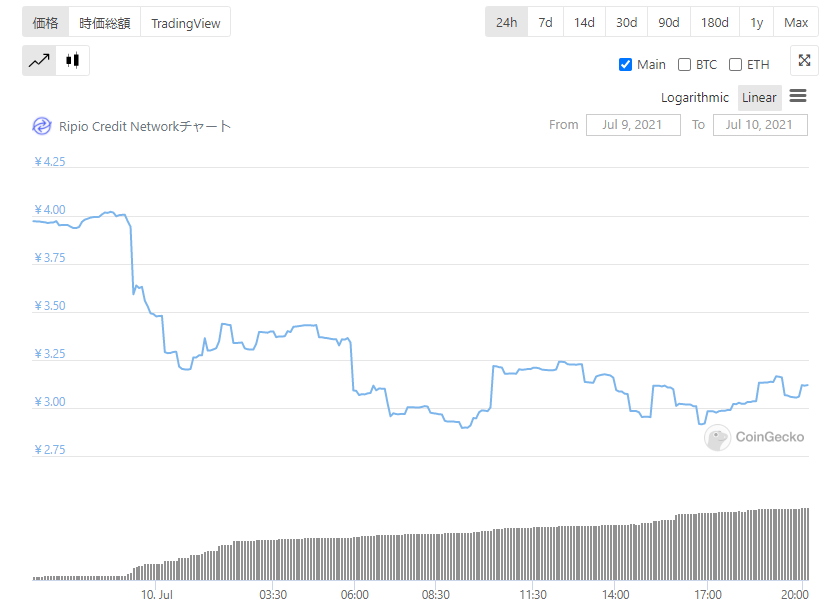Switch to candlestick chart icon

(x=73, y=60)
